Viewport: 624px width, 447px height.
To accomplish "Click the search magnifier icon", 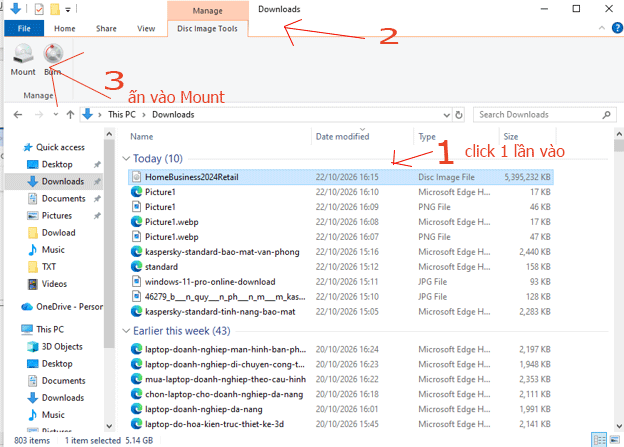I will pyautogui.click(x=606, y=115).
